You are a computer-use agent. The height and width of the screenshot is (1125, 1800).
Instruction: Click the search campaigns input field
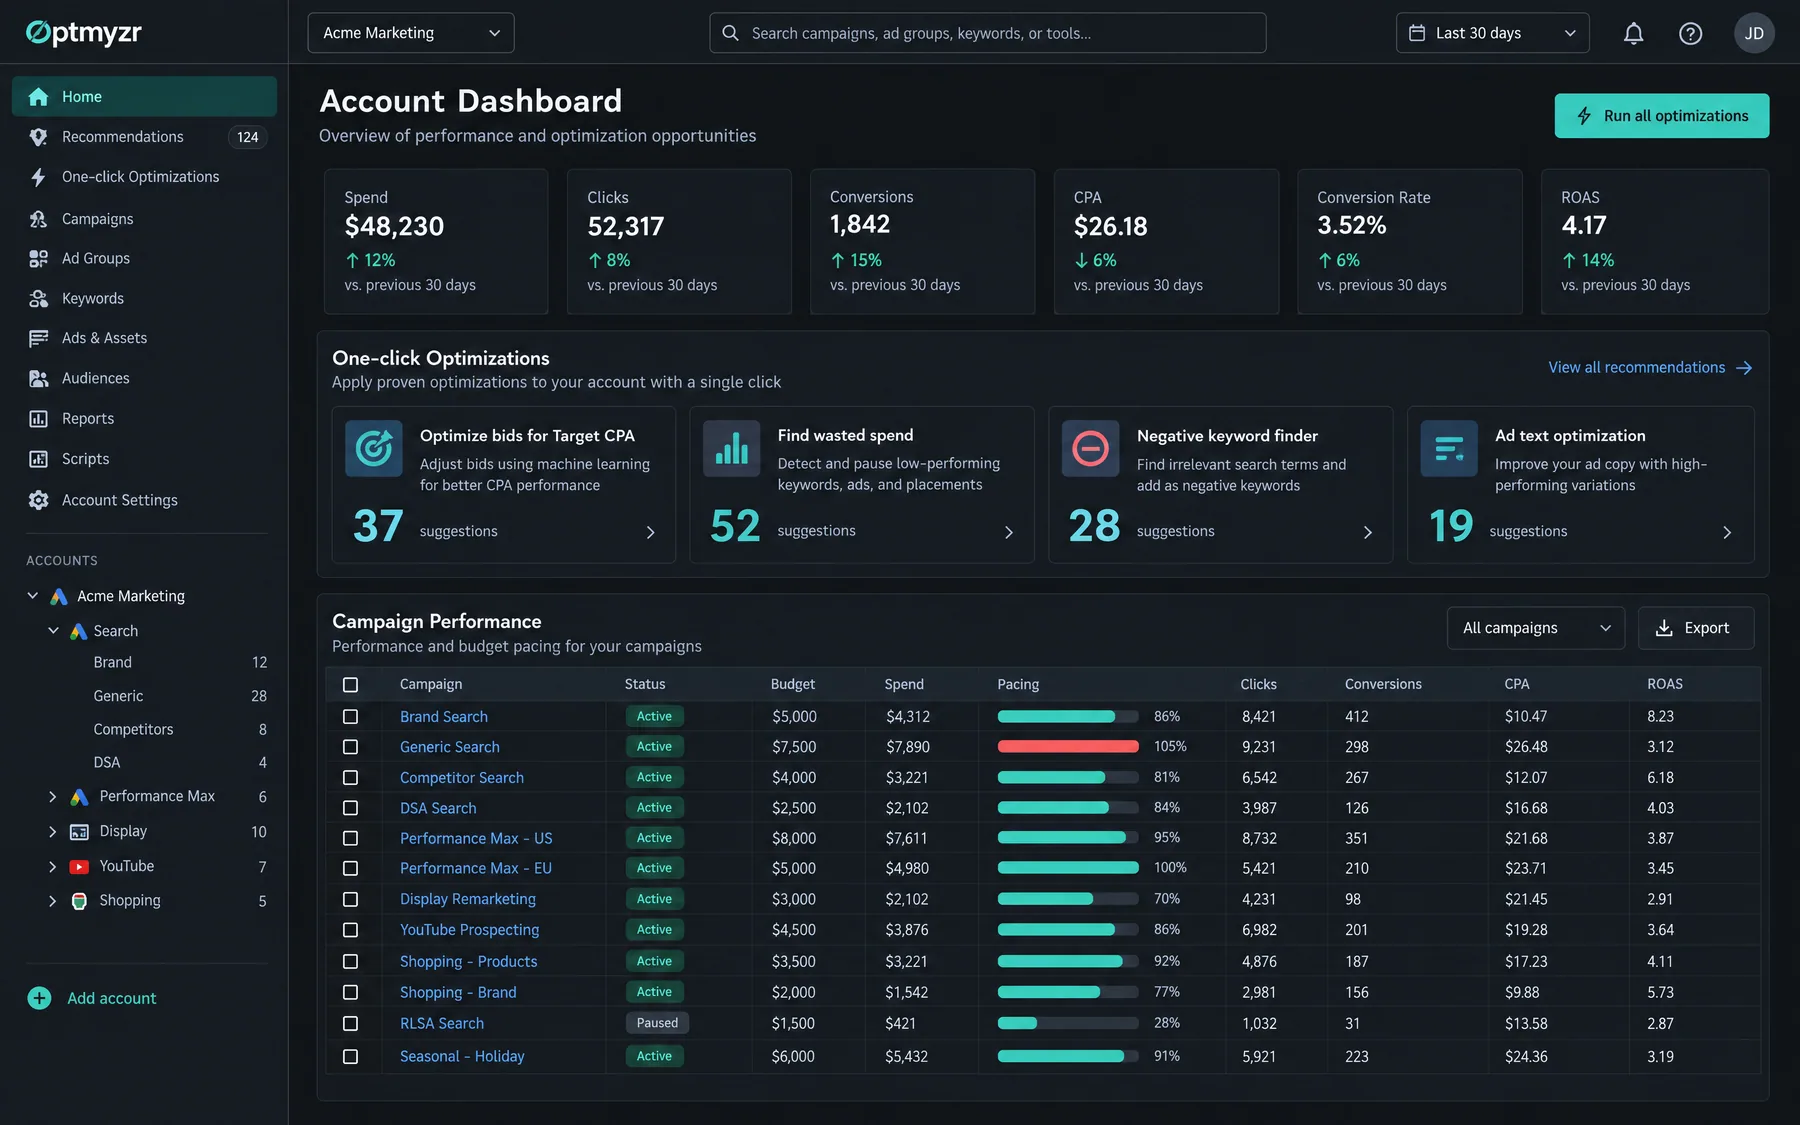[x=987, y=33]
